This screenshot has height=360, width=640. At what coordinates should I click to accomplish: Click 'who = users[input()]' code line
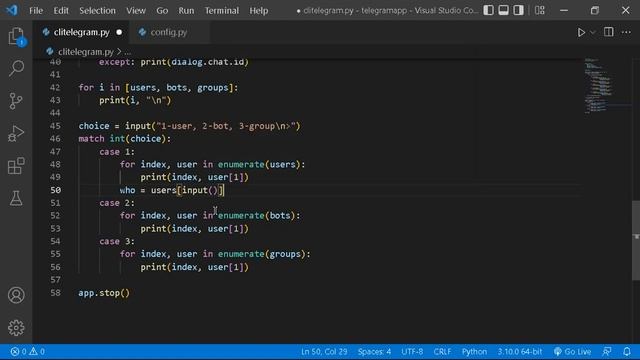[172, 190]
